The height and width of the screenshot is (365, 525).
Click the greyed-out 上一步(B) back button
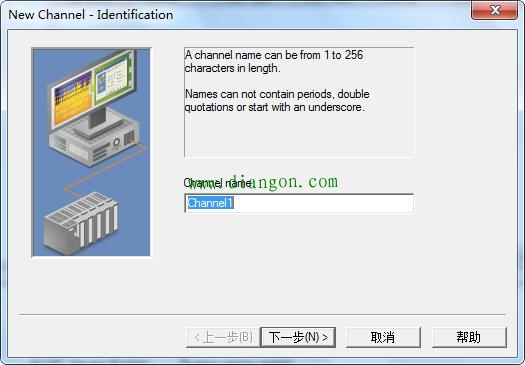(223, 337)
